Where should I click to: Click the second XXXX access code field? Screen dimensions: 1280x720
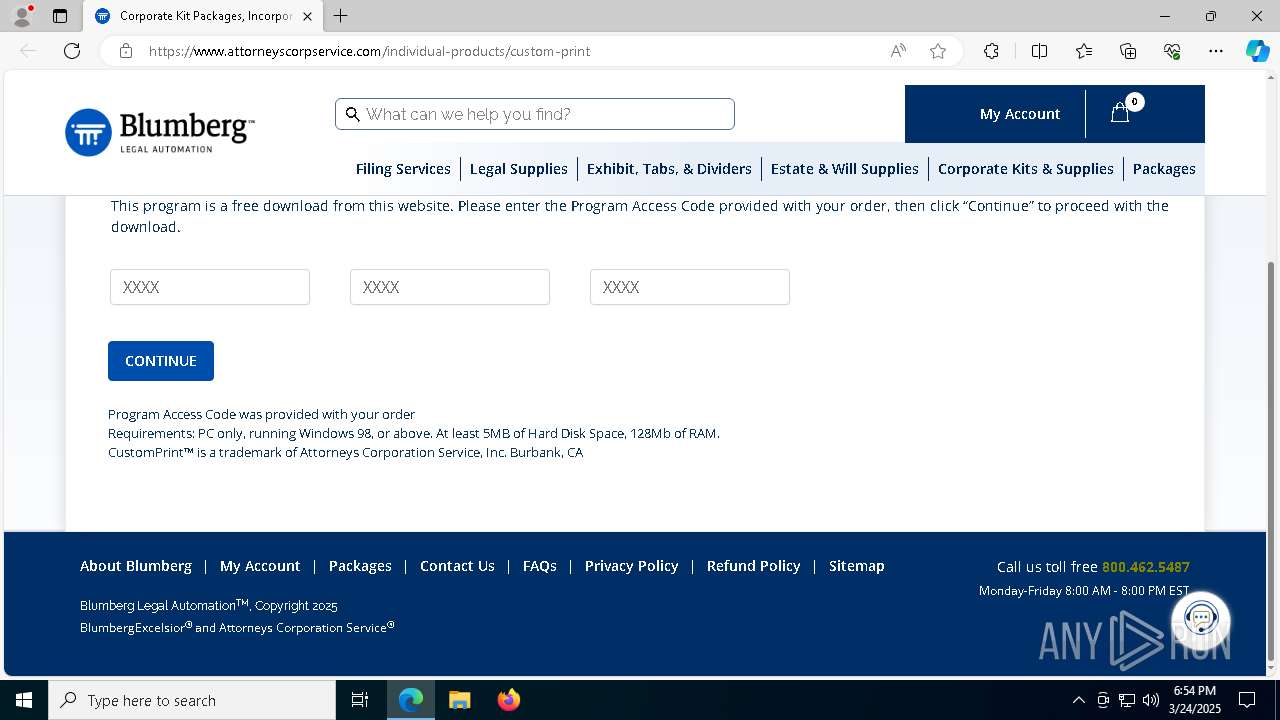coord(450,287)
